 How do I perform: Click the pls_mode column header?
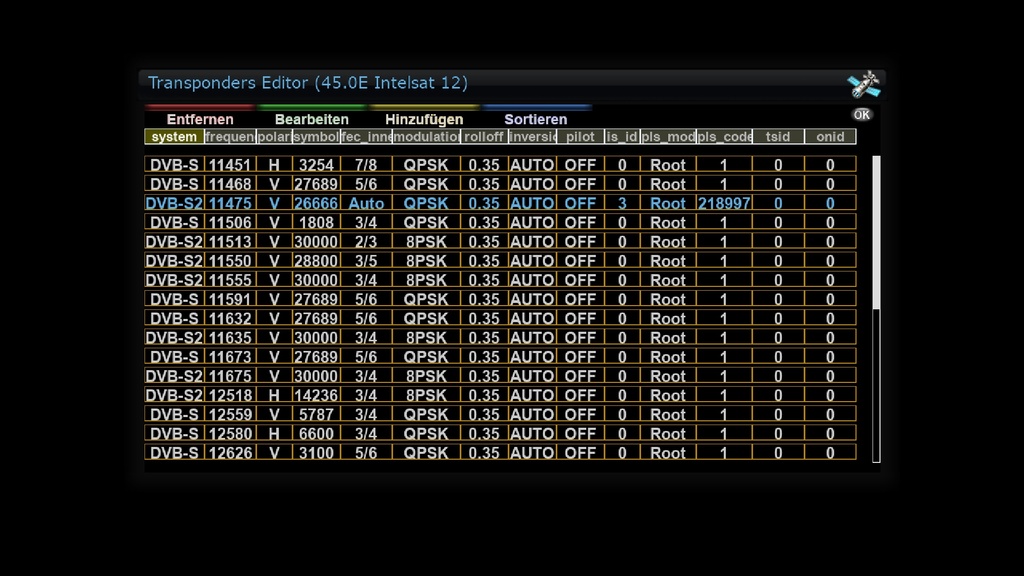[668, 136]
